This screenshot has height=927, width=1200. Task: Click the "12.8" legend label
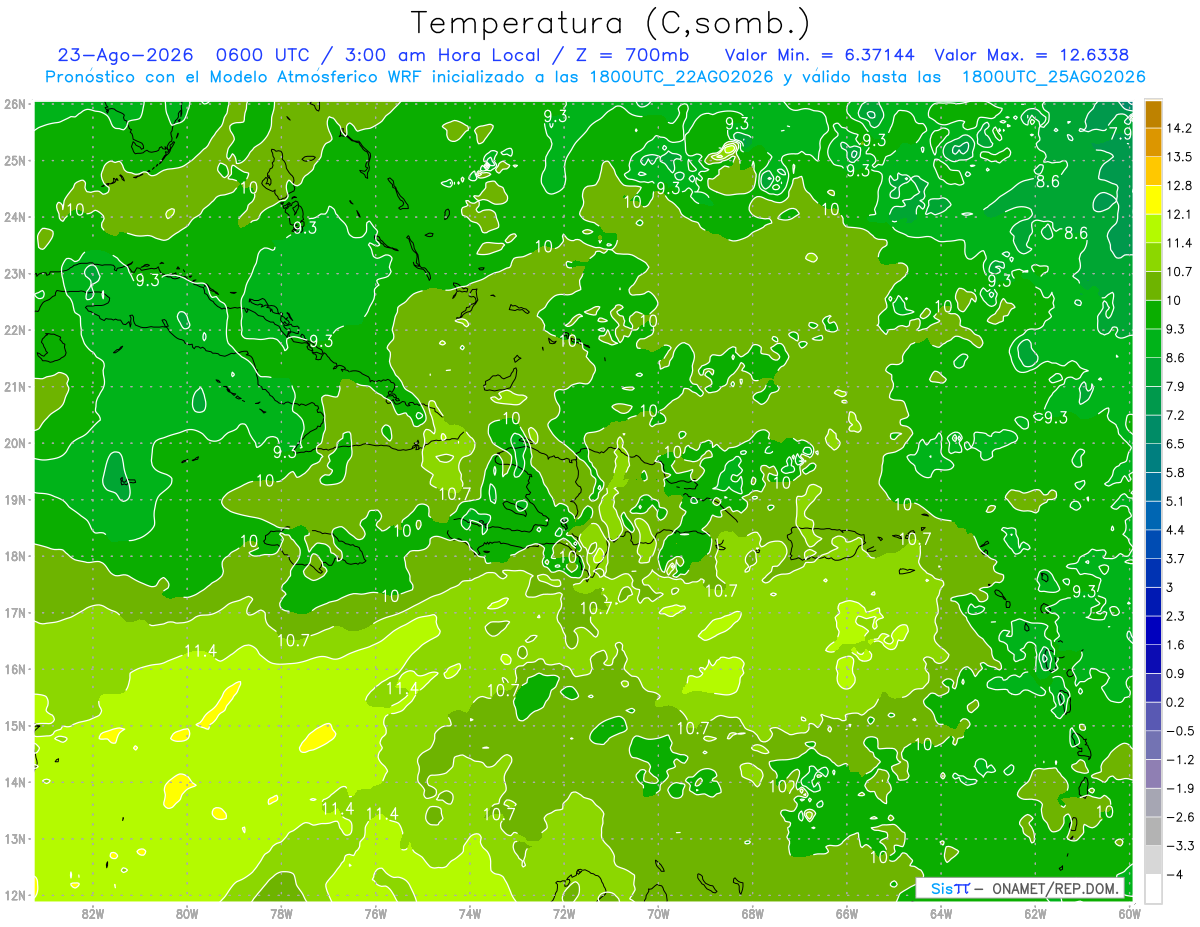point(1179,186)
